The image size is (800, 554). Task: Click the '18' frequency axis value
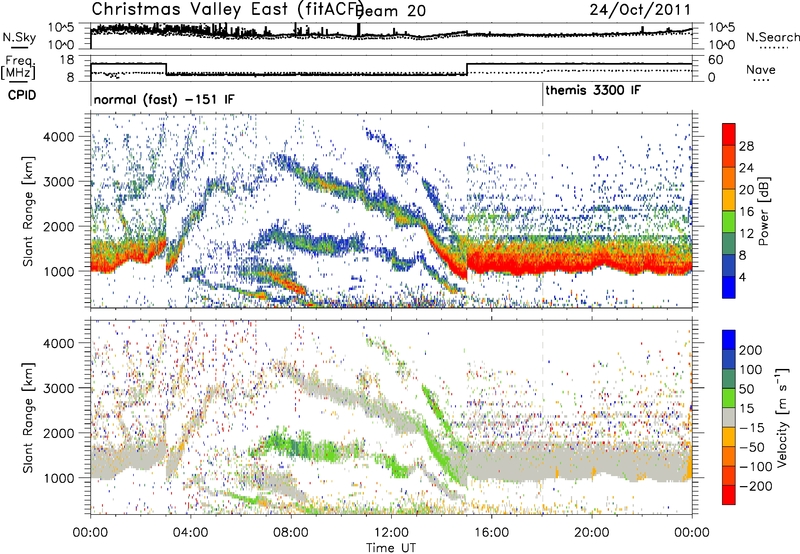pos(66,60)
